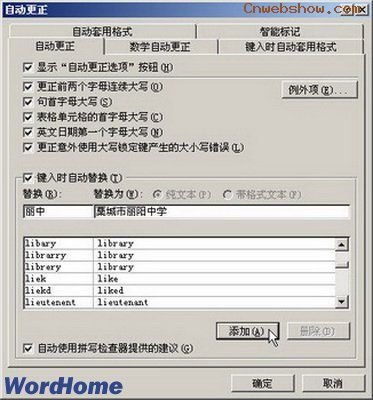
Task: Uncheck 键入时自动替换 checkbox
Action: (28, 178)
